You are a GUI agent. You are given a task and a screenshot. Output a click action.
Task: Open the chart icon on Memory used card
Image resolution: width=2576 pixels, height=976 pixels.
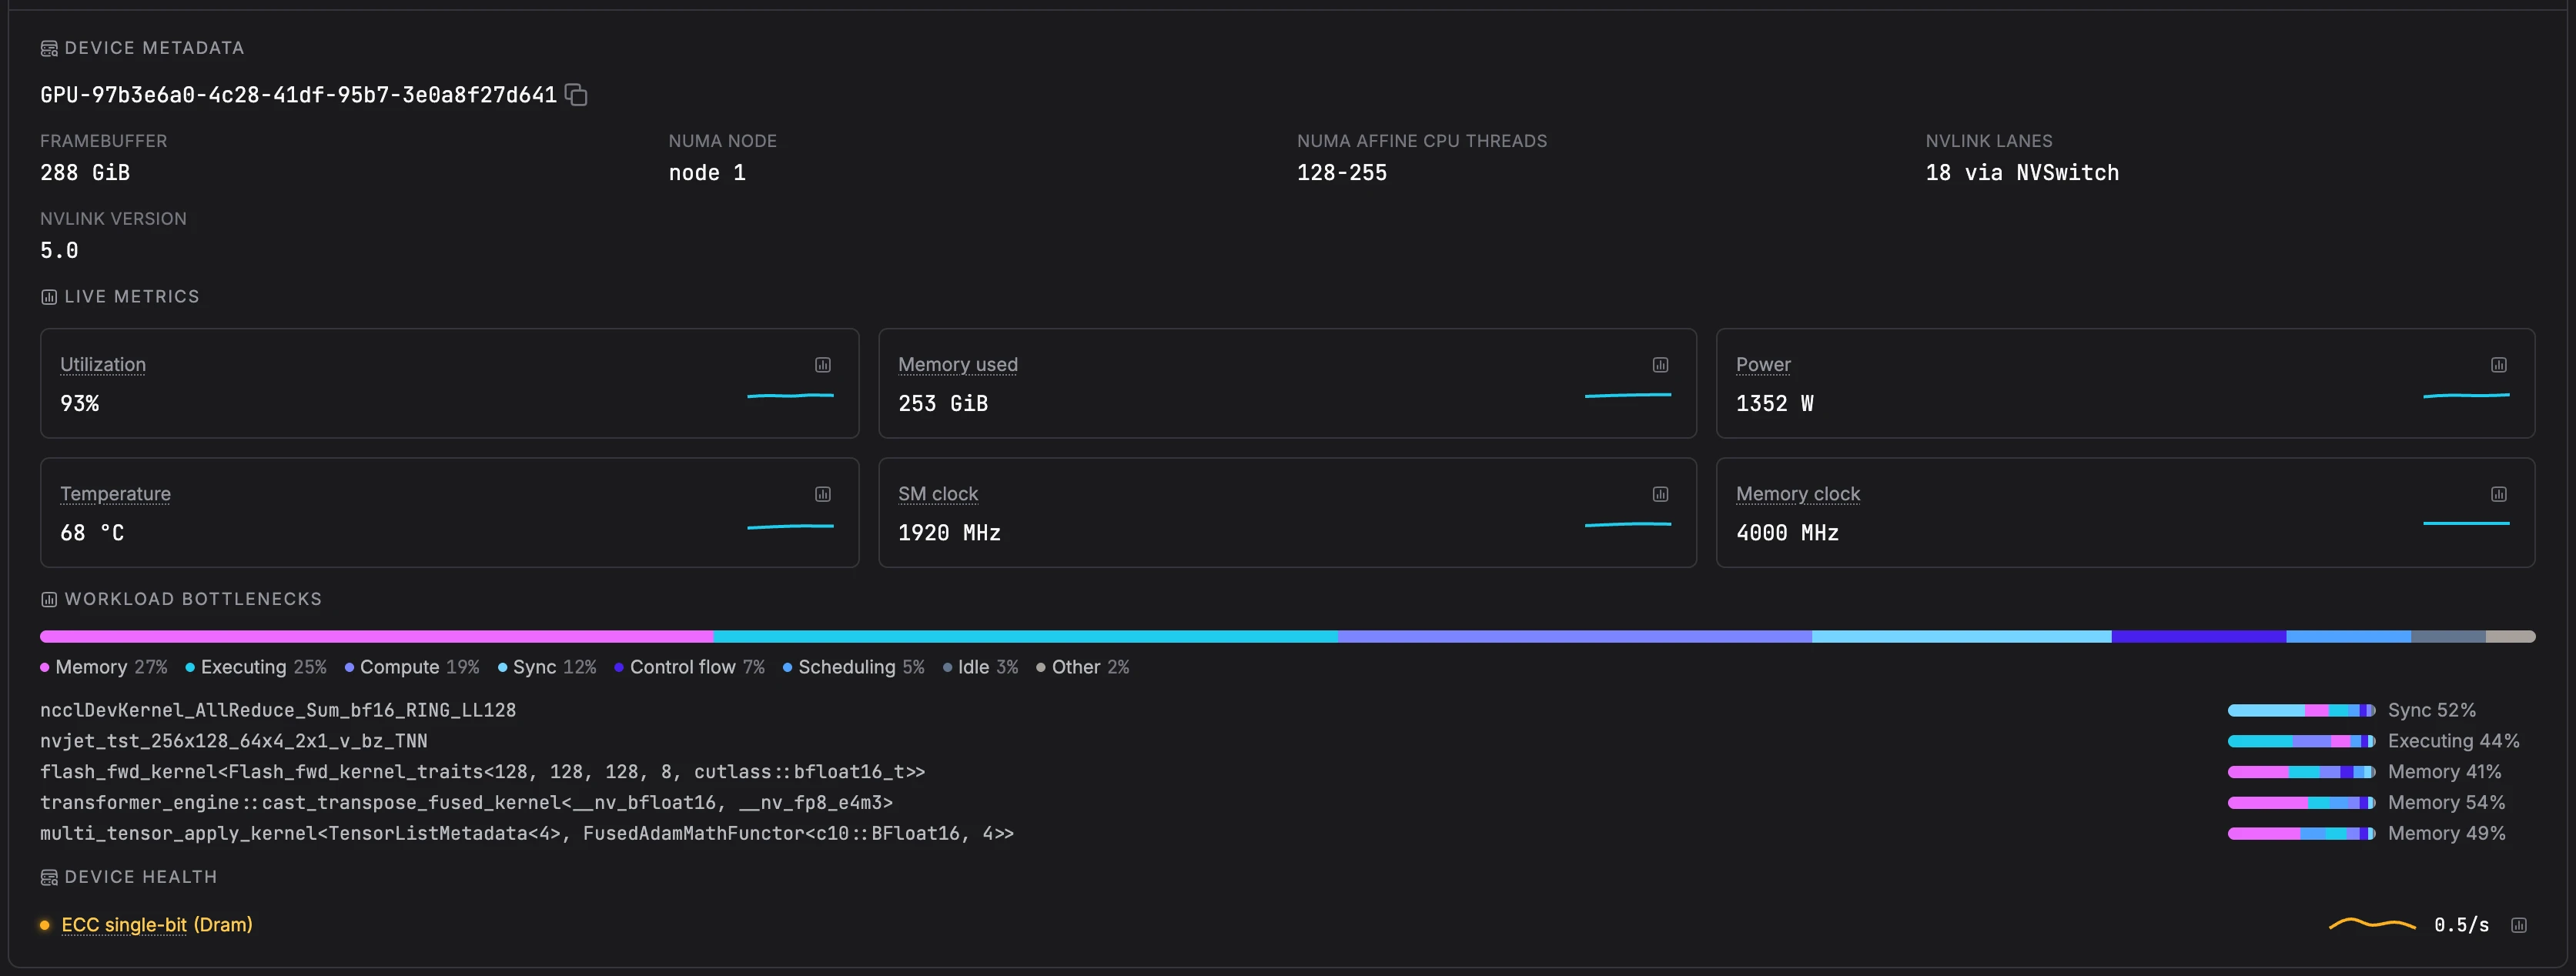(1660, 365)
